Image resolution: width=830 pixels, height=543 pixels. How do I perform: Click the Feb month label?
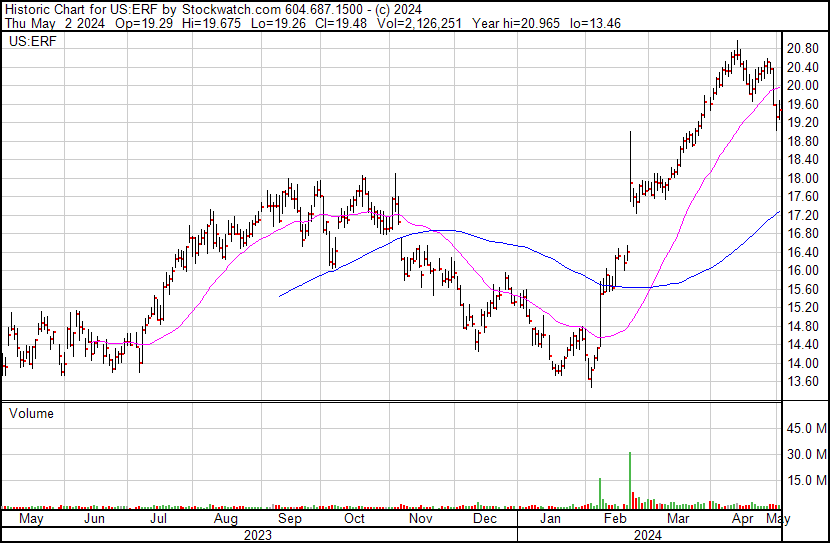615,518
